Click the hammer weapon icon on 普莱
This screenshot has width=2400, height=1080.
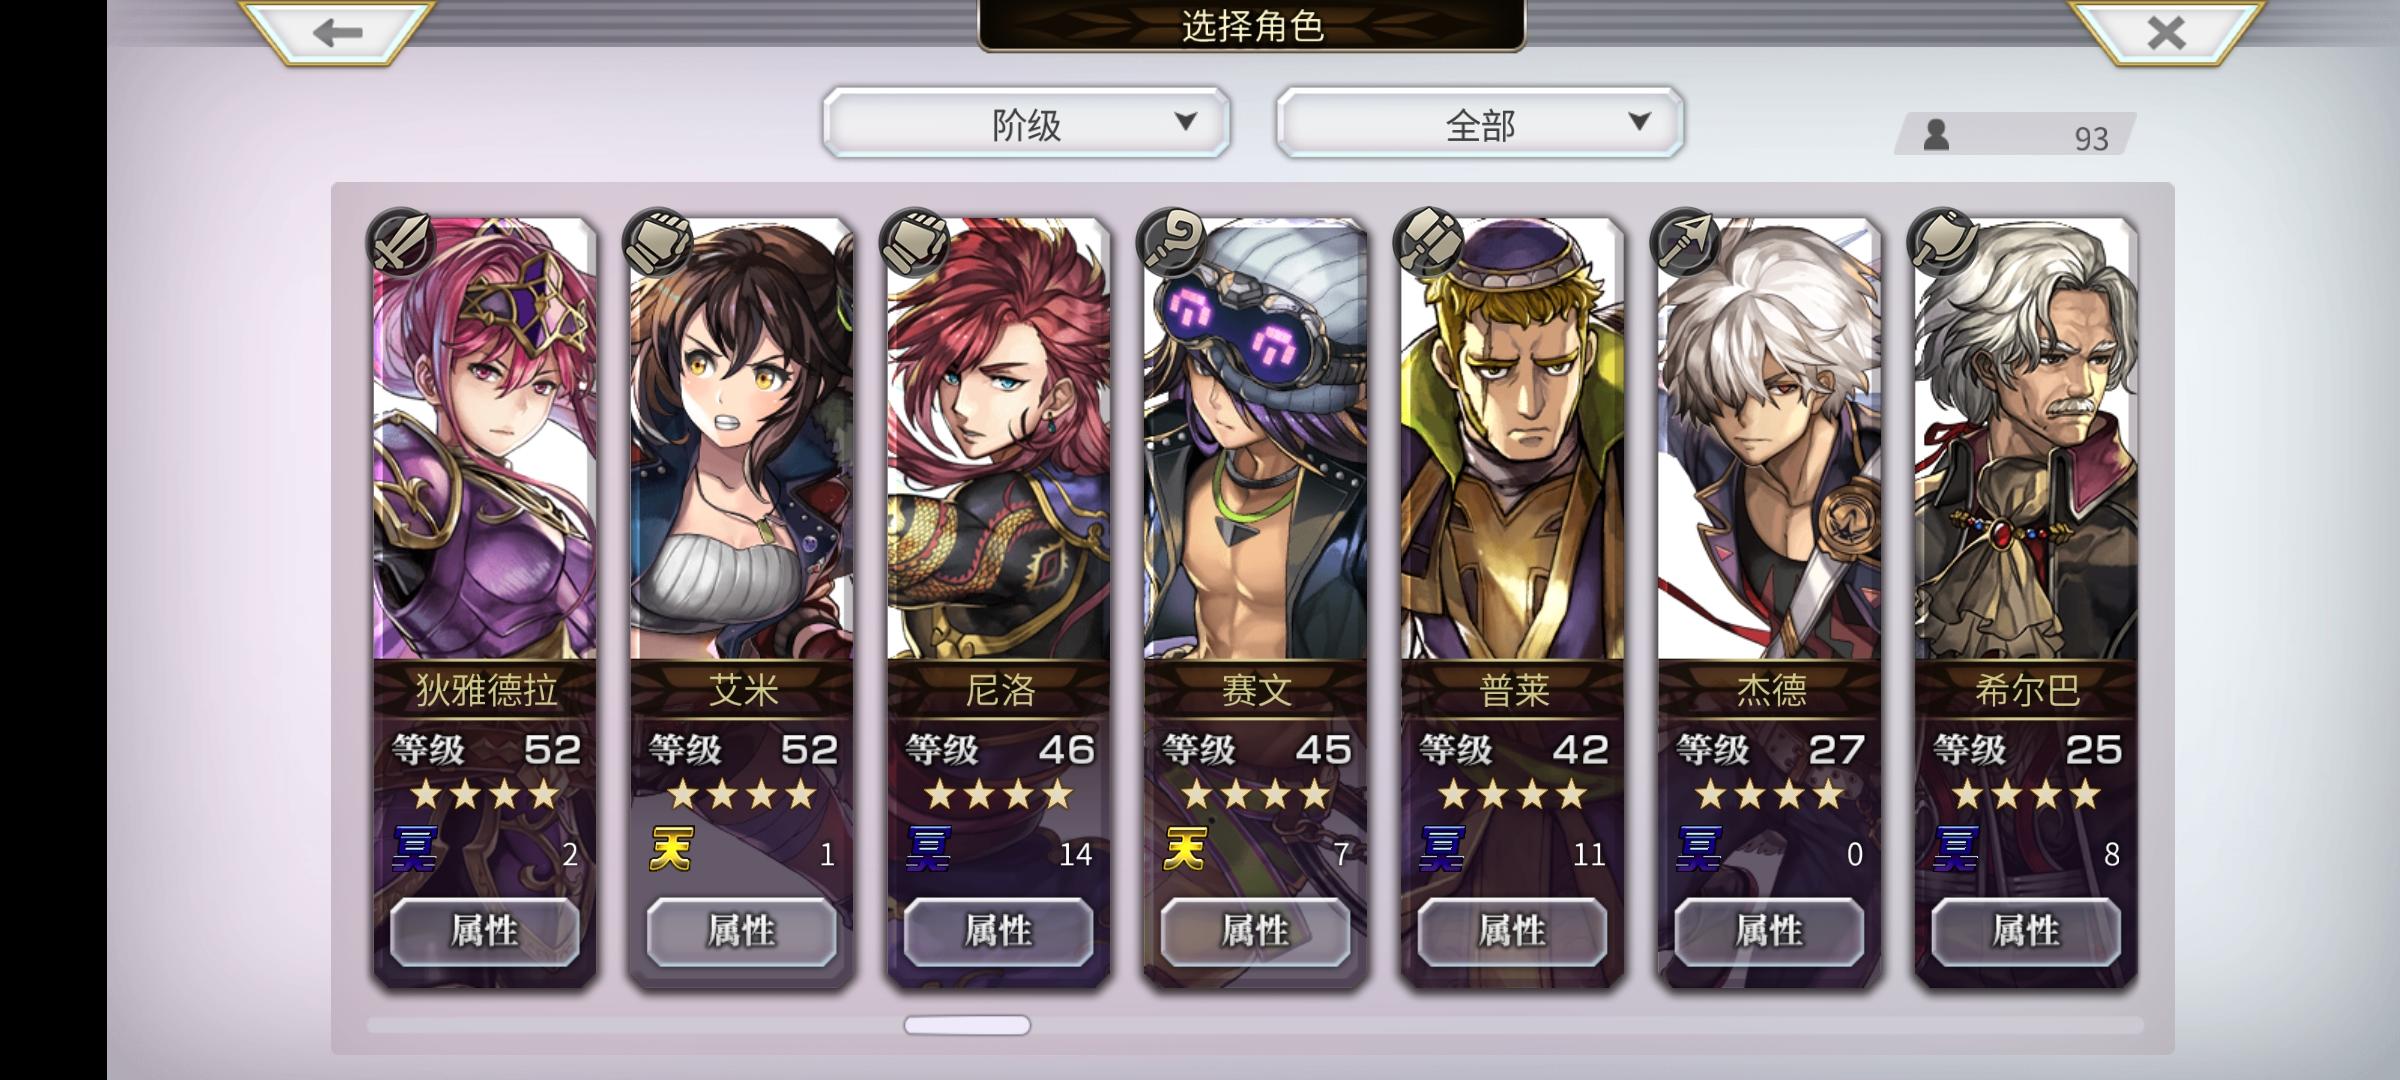pyautogui.click(x=1428, y=242)
